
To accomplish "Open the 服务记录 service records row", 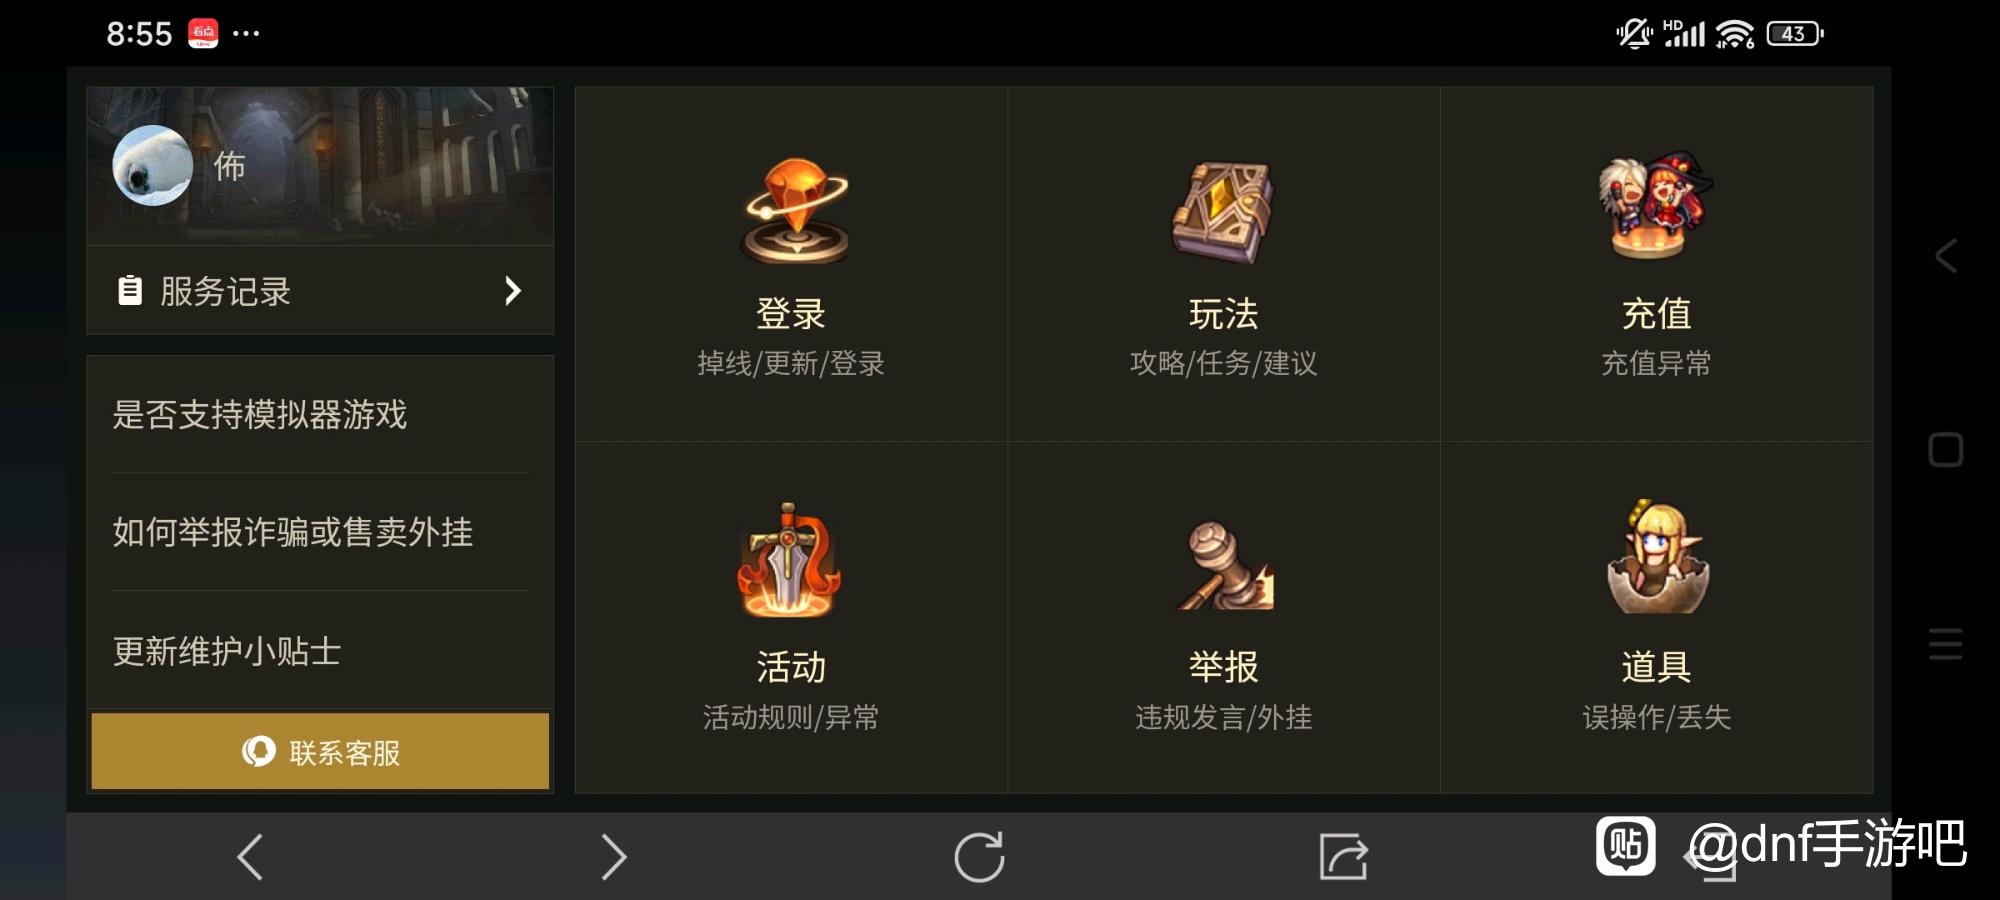I will (x=320, y=291).
